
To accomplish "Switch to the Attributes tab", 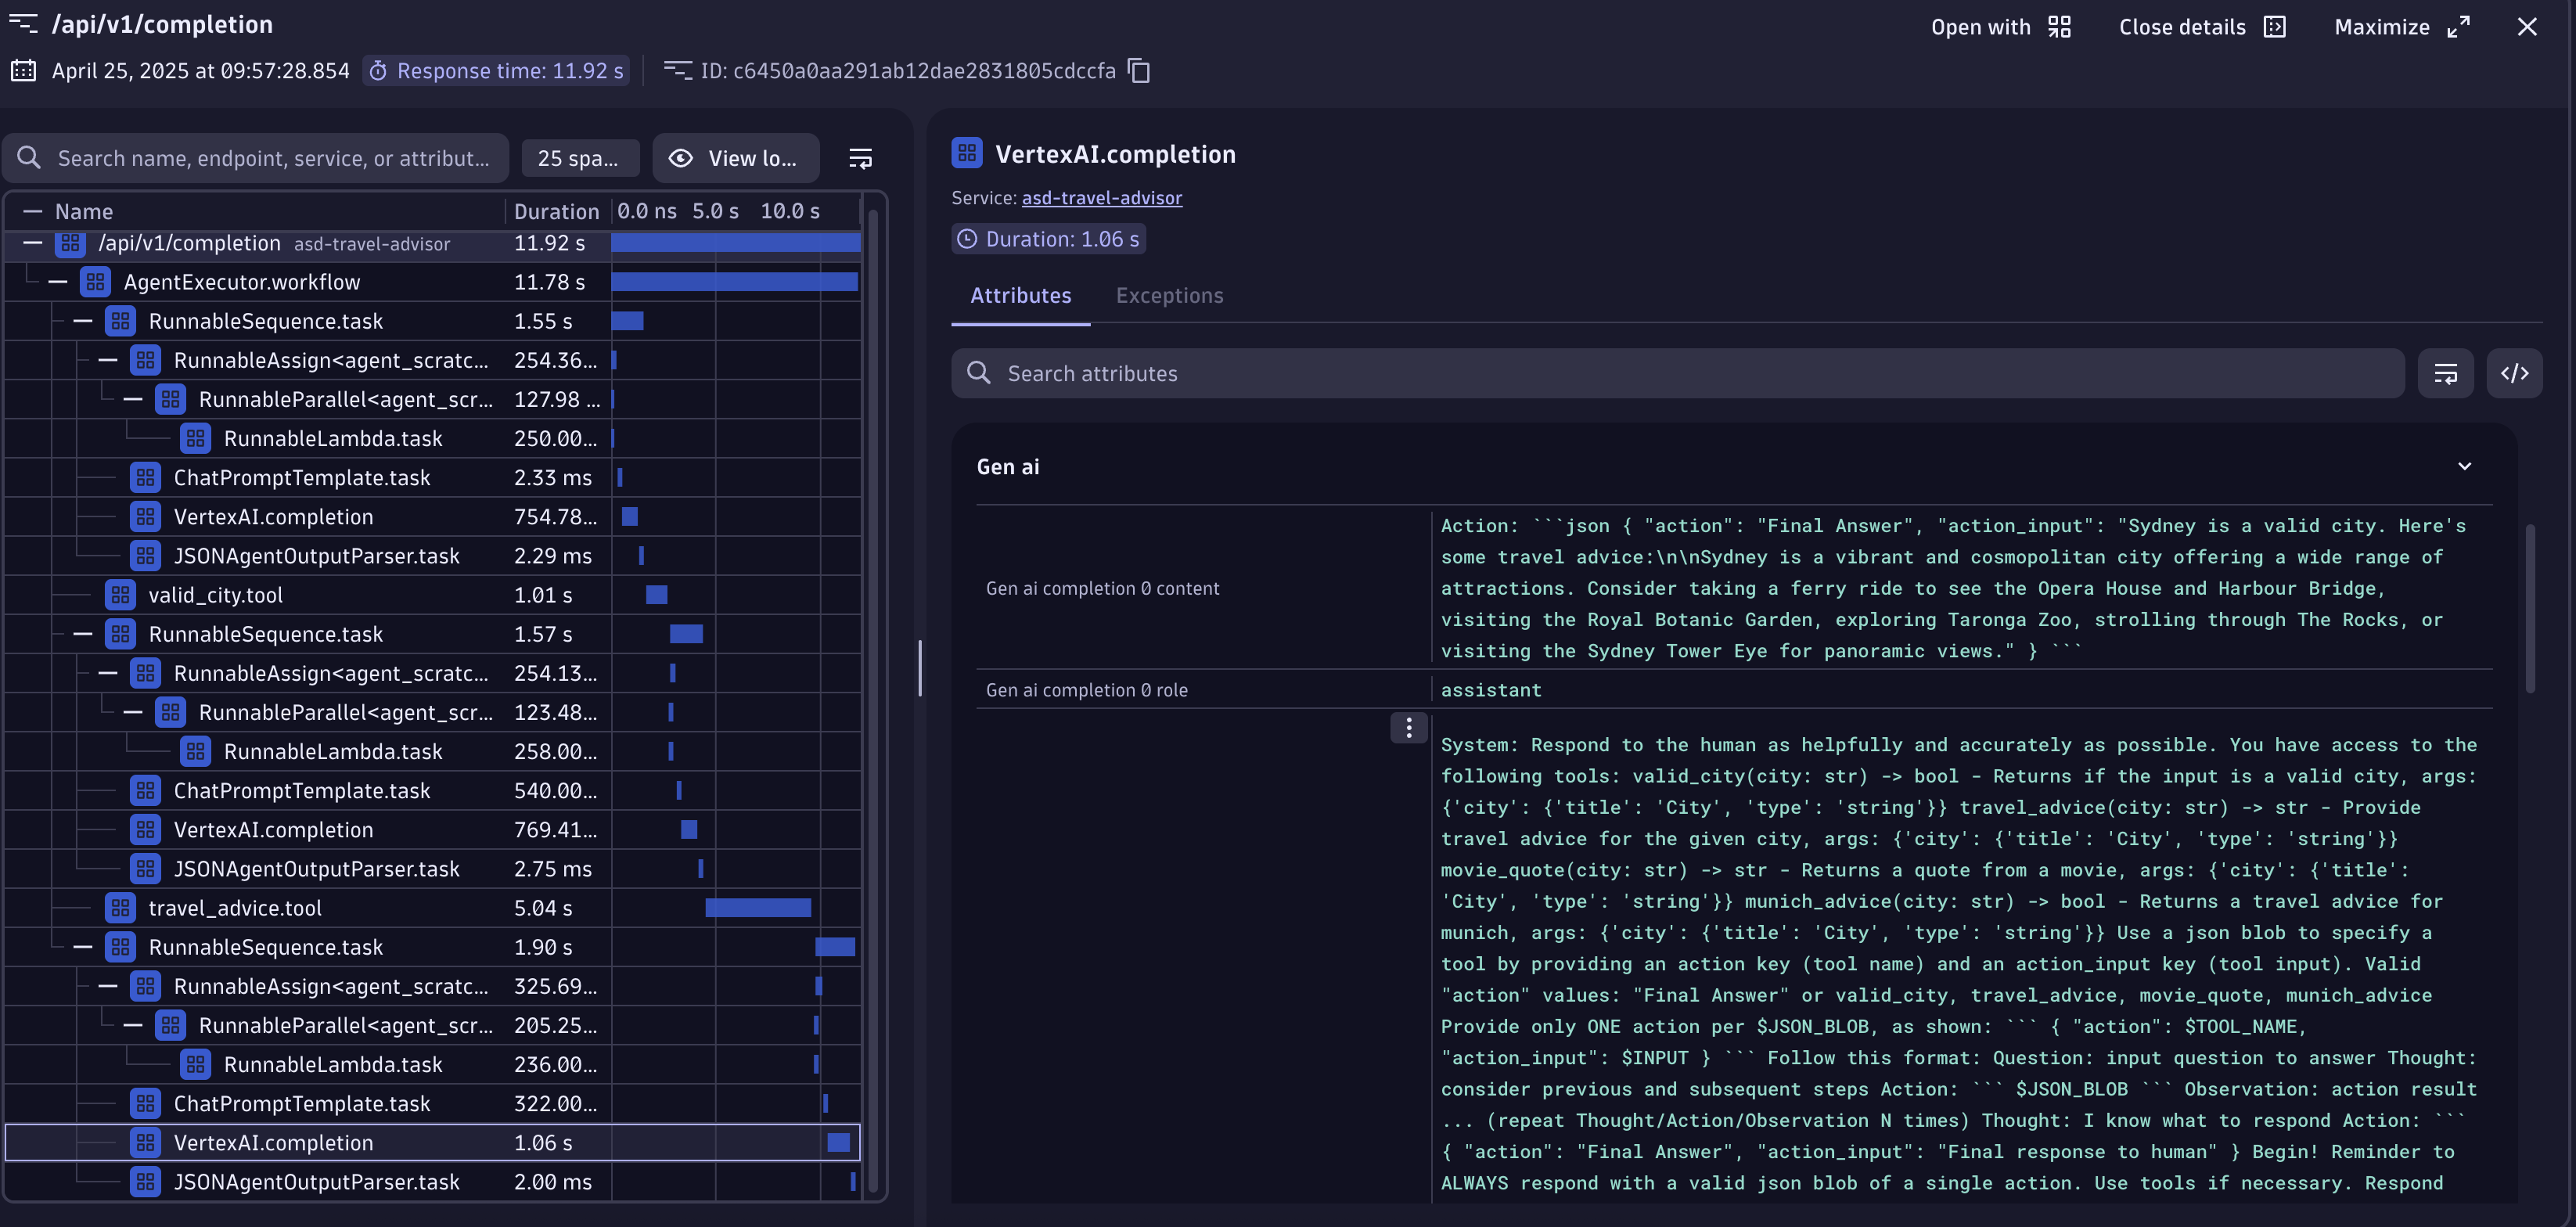I will (x=1020, y=296).
